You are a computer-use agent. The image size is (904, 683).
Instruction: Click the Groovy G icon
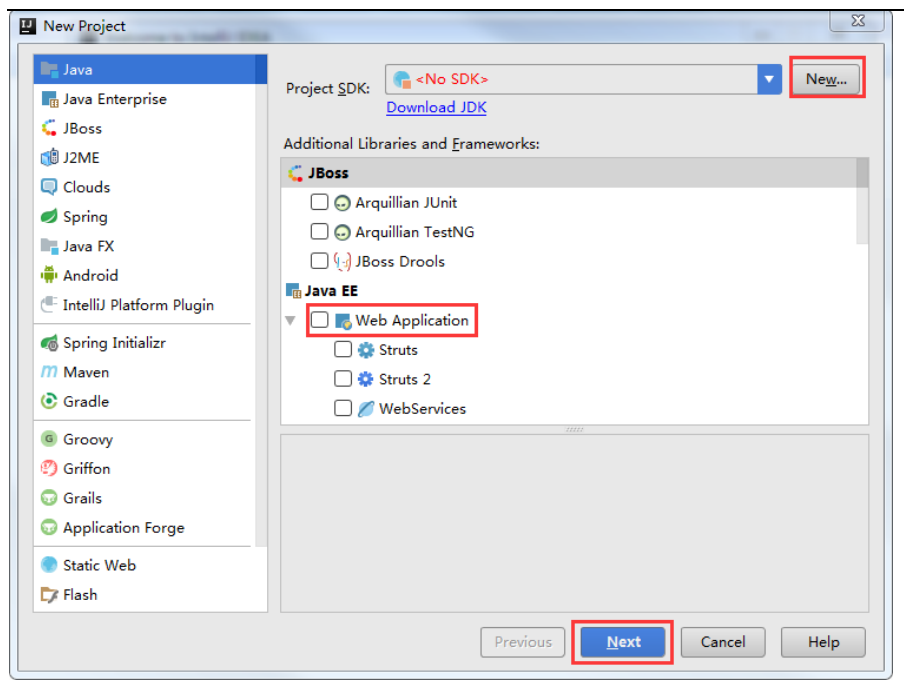pyautogui.click(x=50, y=439)
